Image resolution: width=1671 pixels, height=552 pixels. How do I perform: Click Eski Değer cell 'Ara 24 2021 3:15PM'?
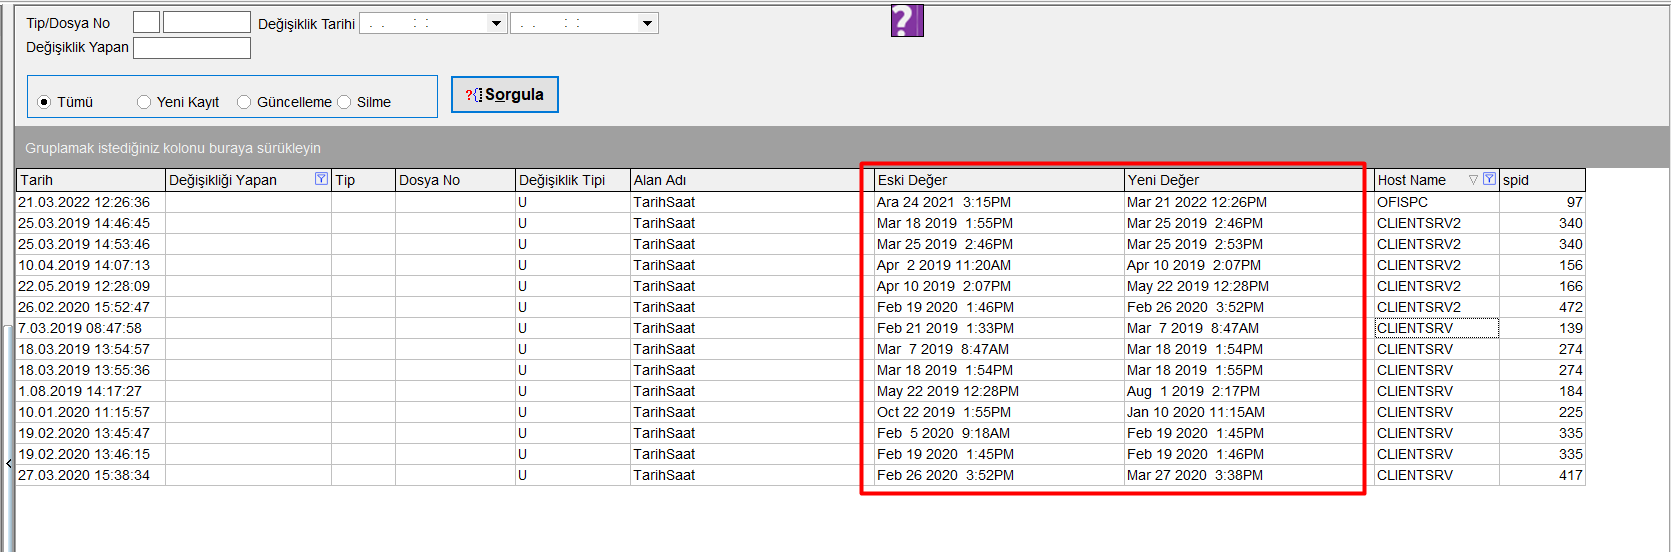pyautogui.click(x=999, y=202)
